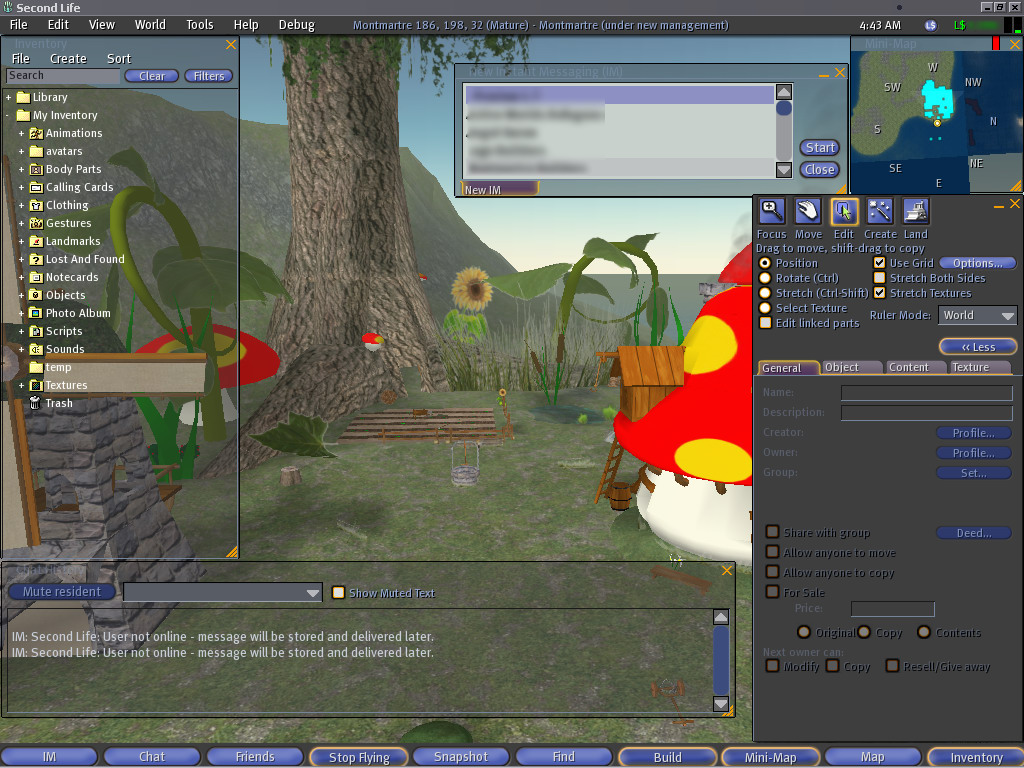The width and height of the screenshot is (1024, 768).
Task: Click the Landmarks folder icon
Action: point(37,241)
